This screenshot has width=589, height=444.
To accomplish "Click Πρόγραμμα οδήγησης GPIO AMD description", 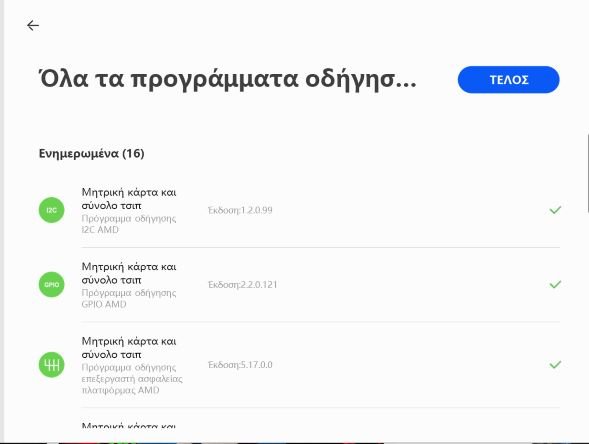I will tap(129, 298).
